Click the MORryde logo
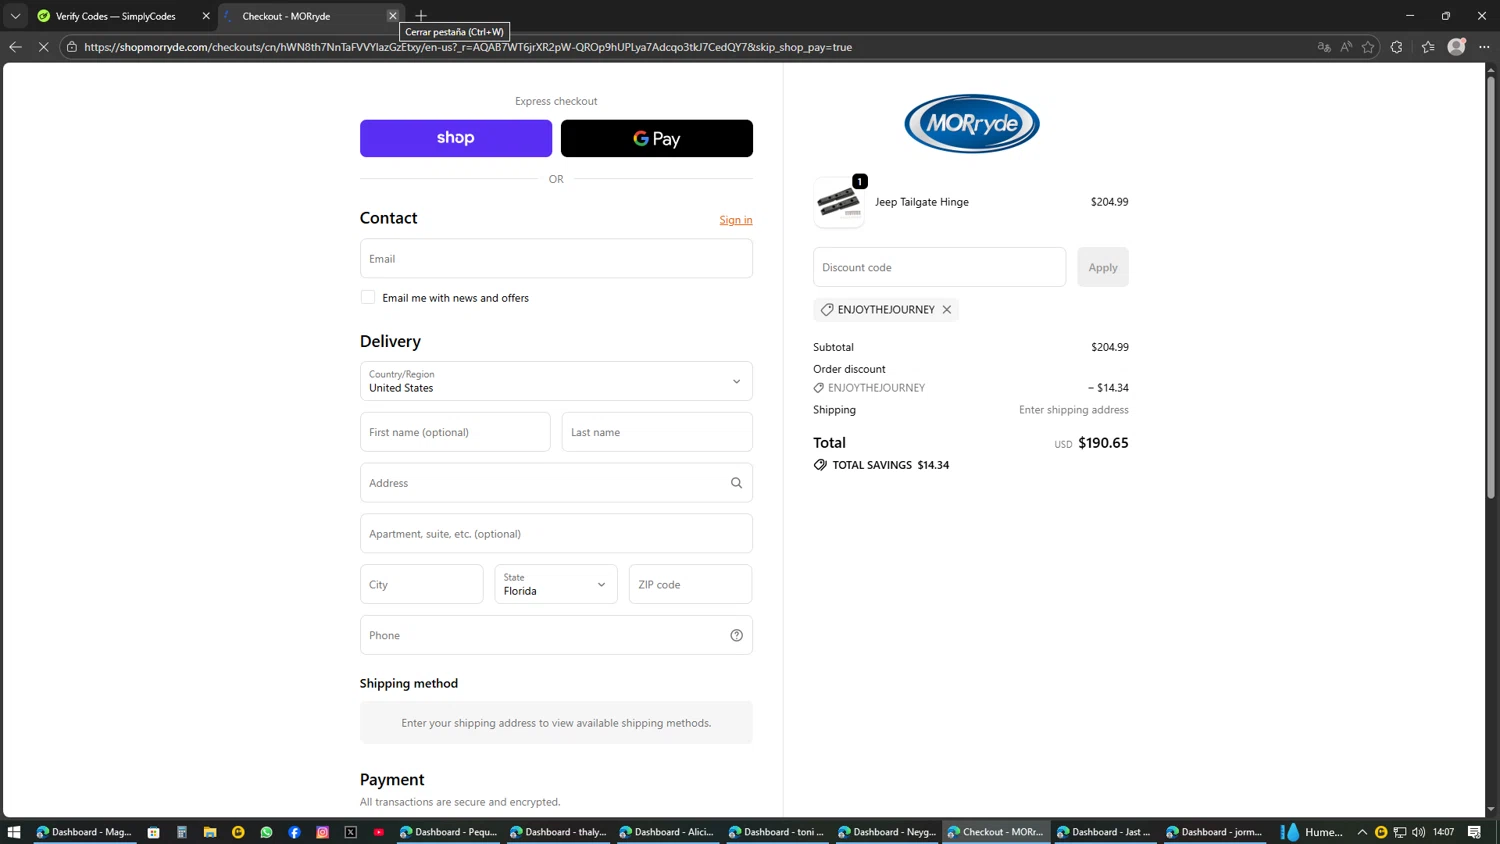The image size is (1500, 844). click(971, 124)
